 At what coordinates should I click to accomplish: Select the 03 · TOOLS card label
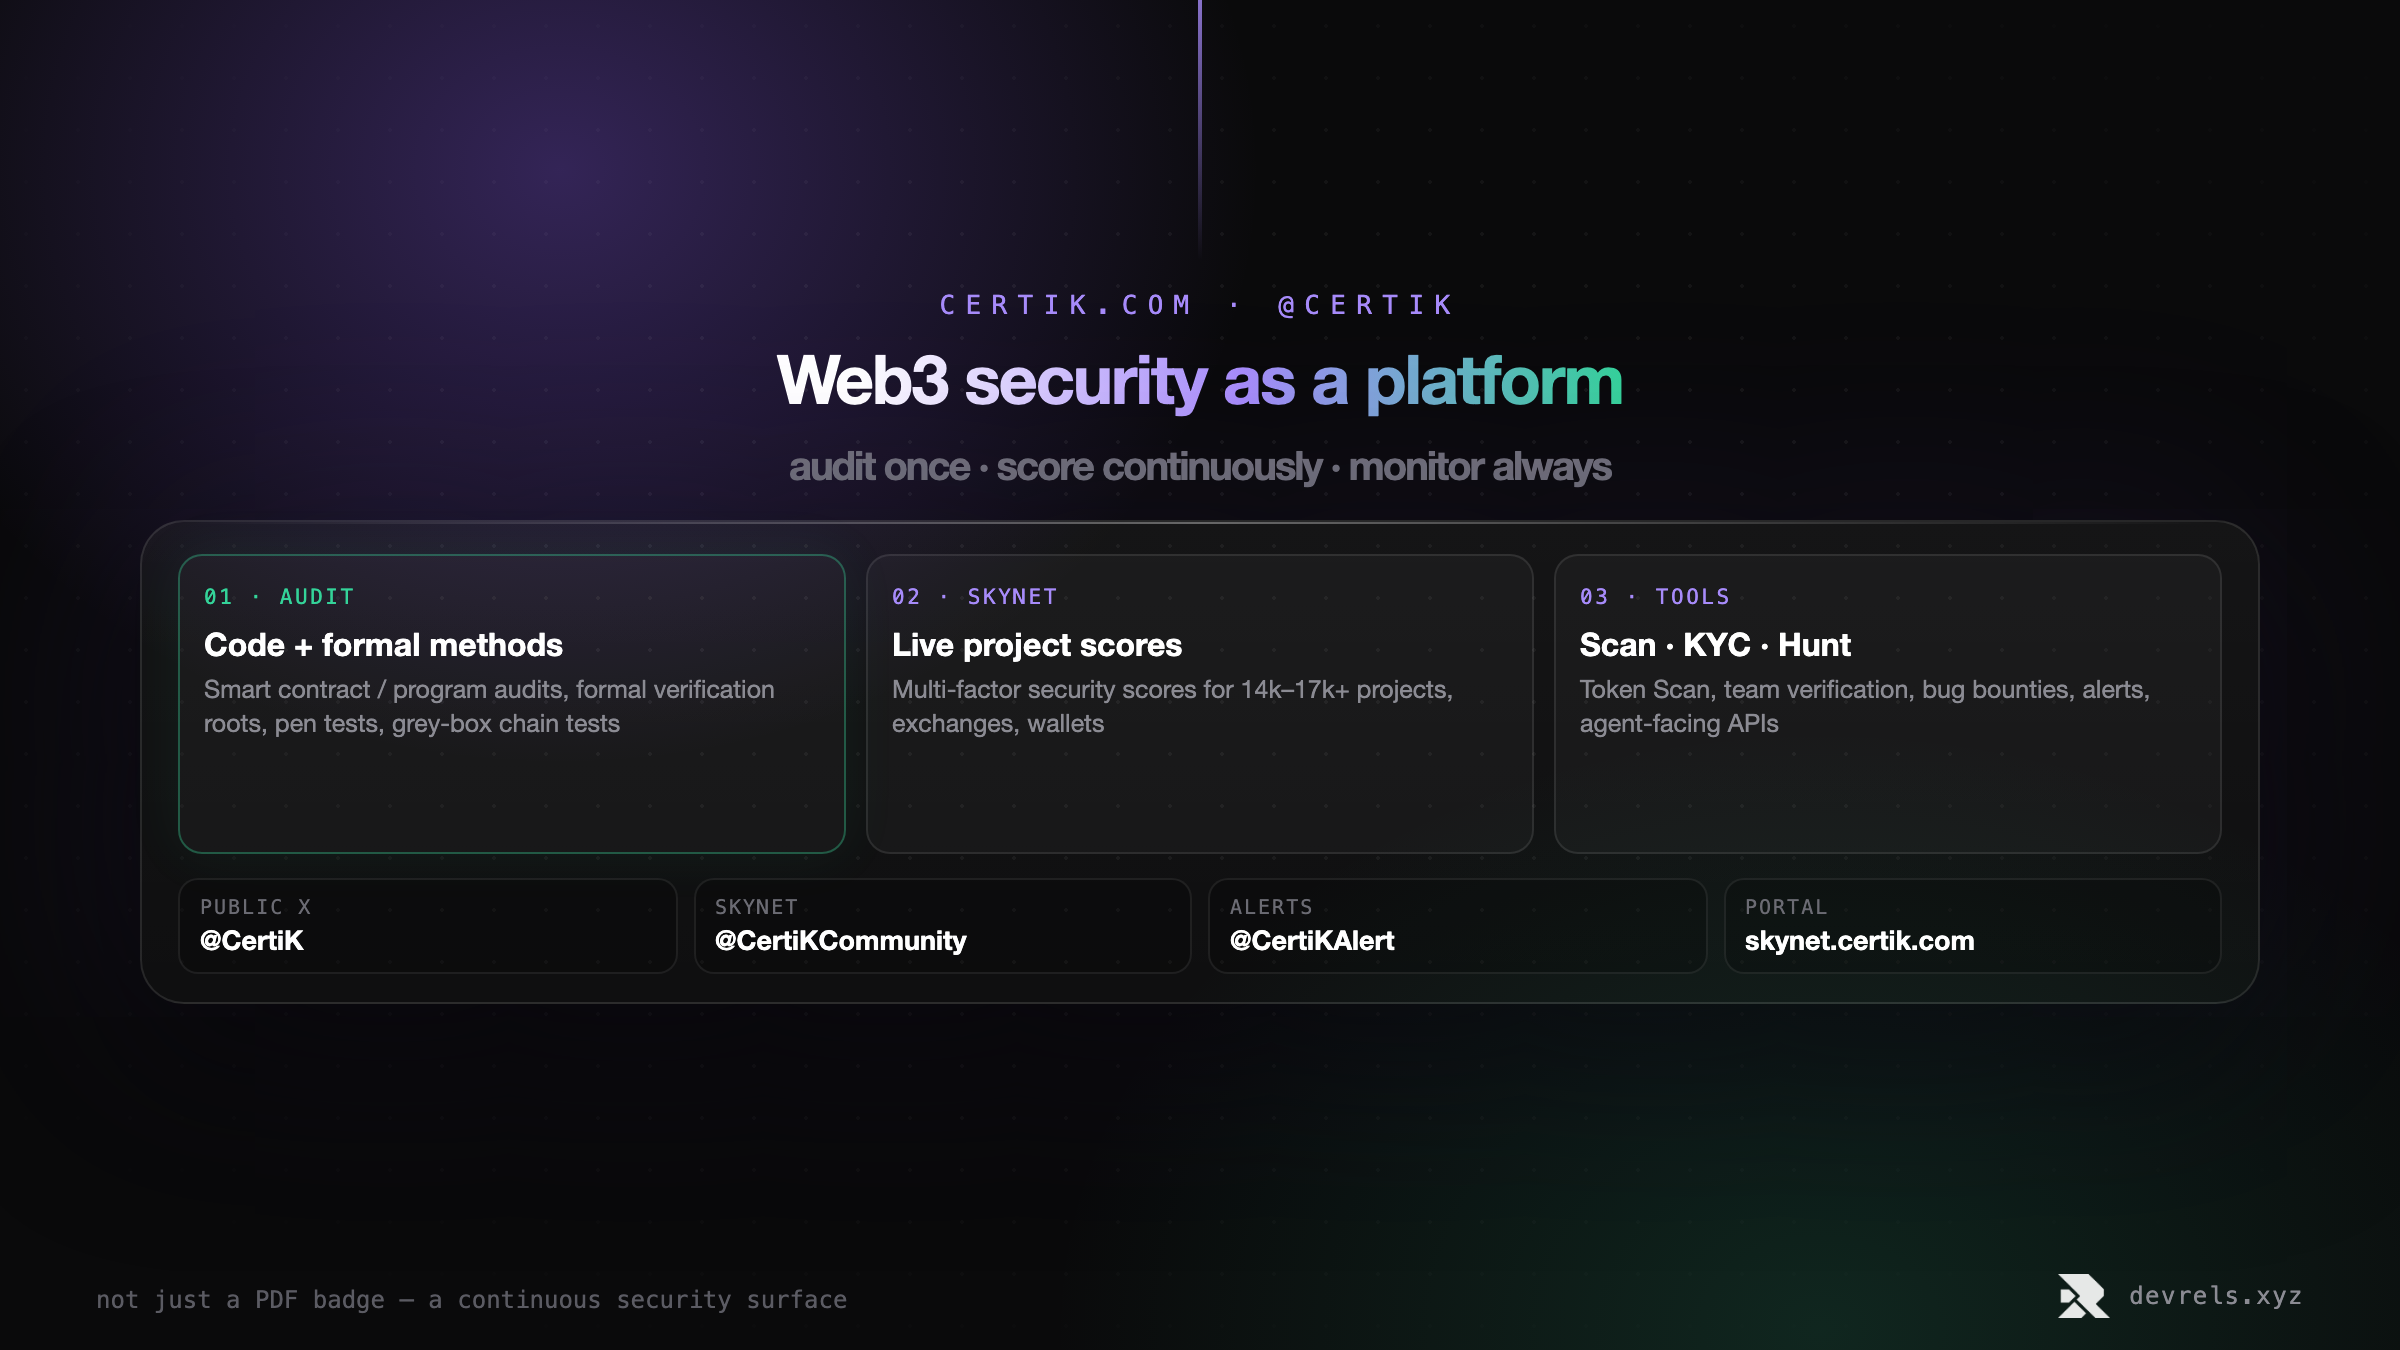1655,597
